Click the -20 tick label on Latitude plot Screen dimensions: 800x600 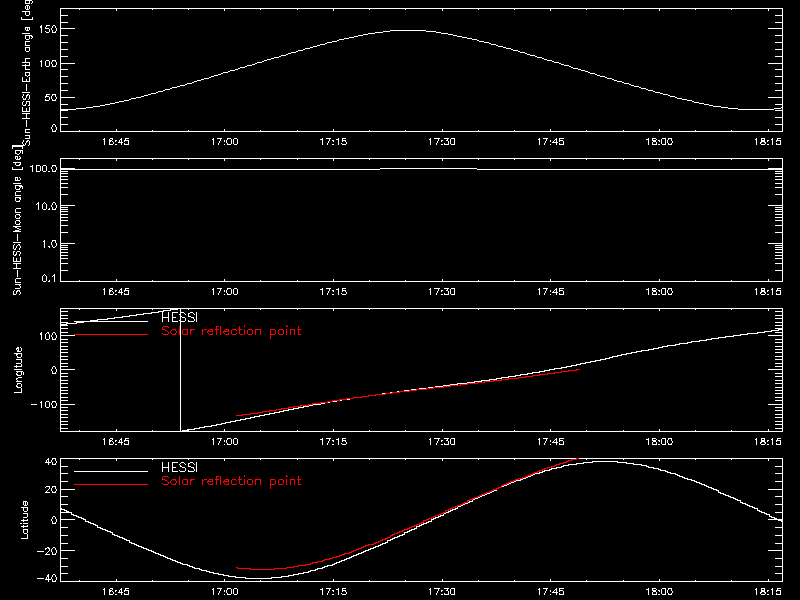coord(47,551)
